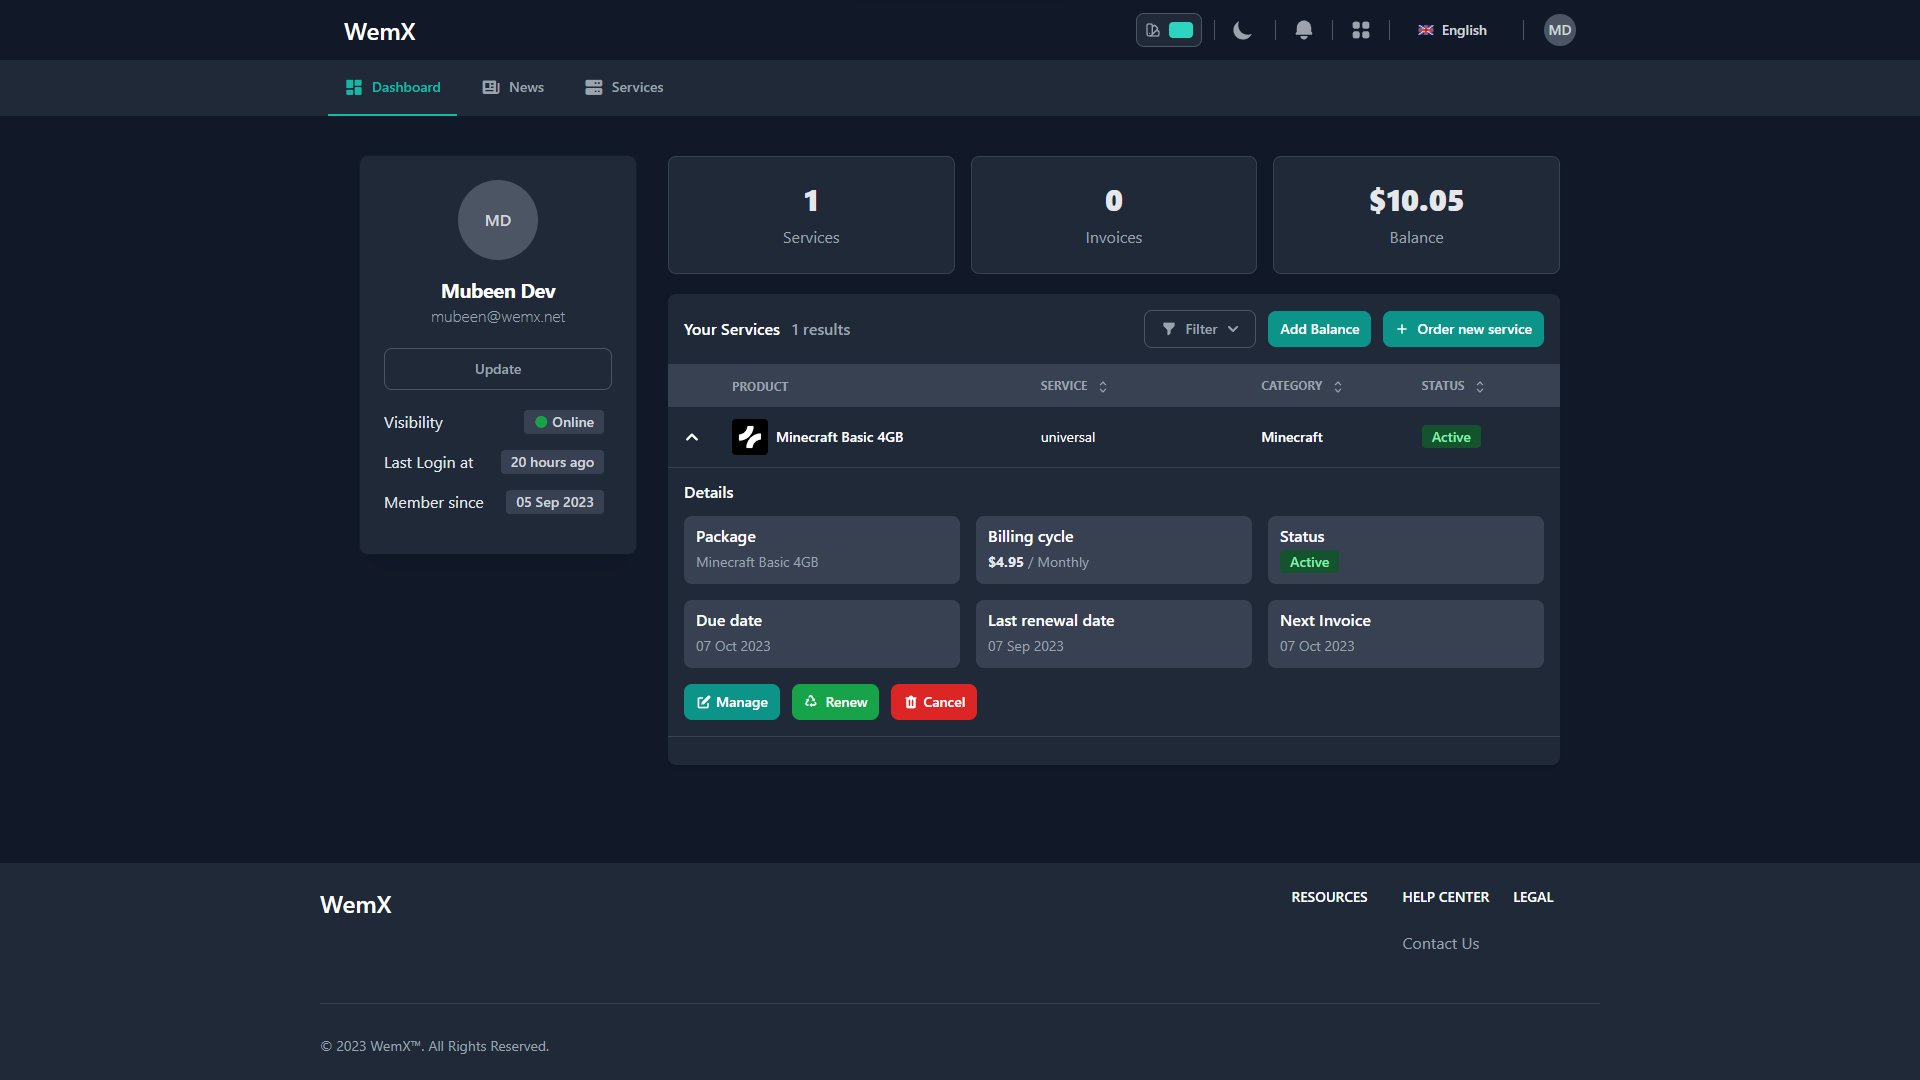Open the English language selector

tap(1452, 30)
